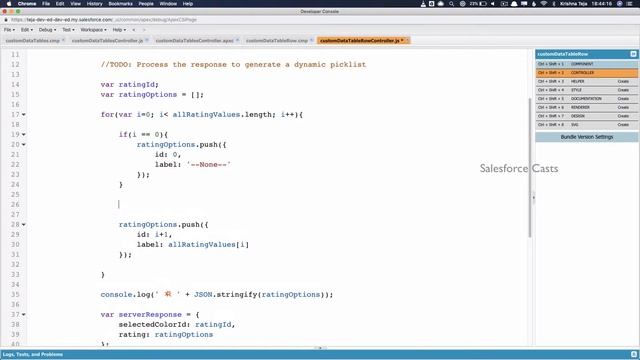The image size is (640, 360).
Task: Expand Logs, Tests, and Problems panel
Action: (x=33, y=354)
